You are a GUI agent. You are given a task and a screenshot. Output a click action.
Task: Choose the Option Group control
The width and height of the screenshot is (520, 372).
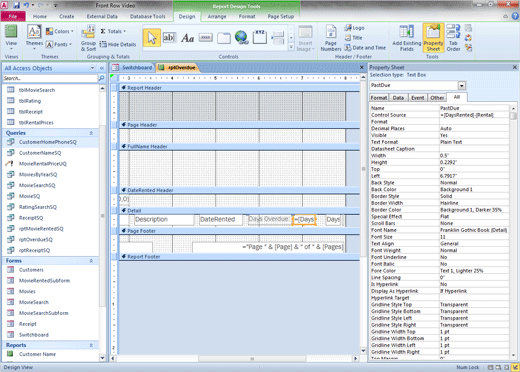[260, 37]
